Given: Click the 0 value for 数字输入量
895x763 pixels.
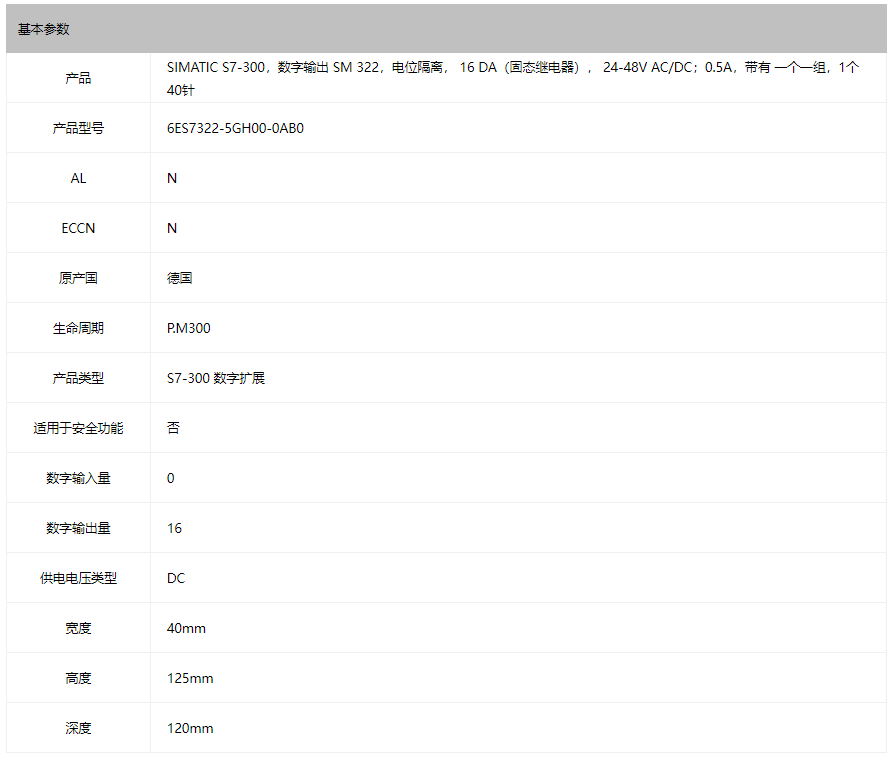Looking at the screenshot, I should [171, 478].
